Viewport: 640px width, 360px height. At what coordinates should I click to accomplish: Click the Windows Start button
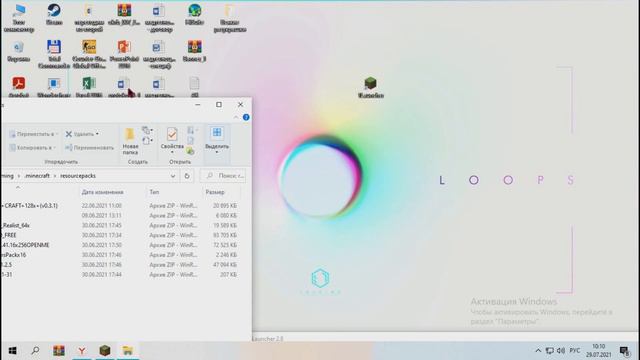coord(12,351)
